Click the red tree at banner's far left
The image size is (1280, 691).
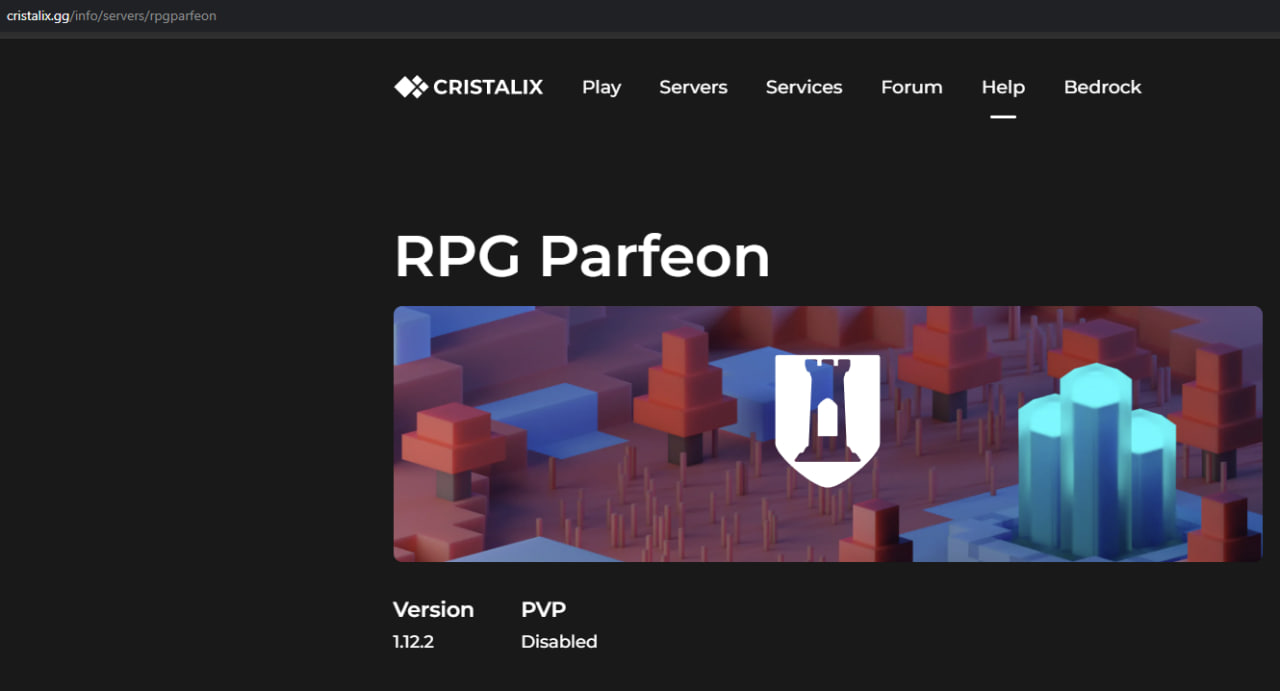pyautogui.click(x=453, y=445)
